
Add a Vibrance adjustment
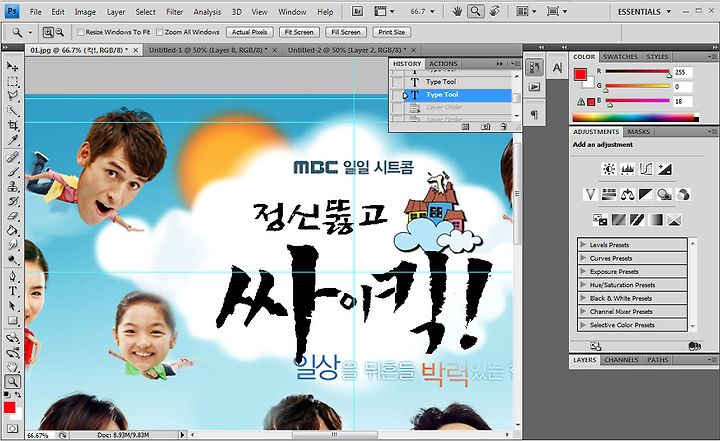pyautogui.click(x=591, y=194)
